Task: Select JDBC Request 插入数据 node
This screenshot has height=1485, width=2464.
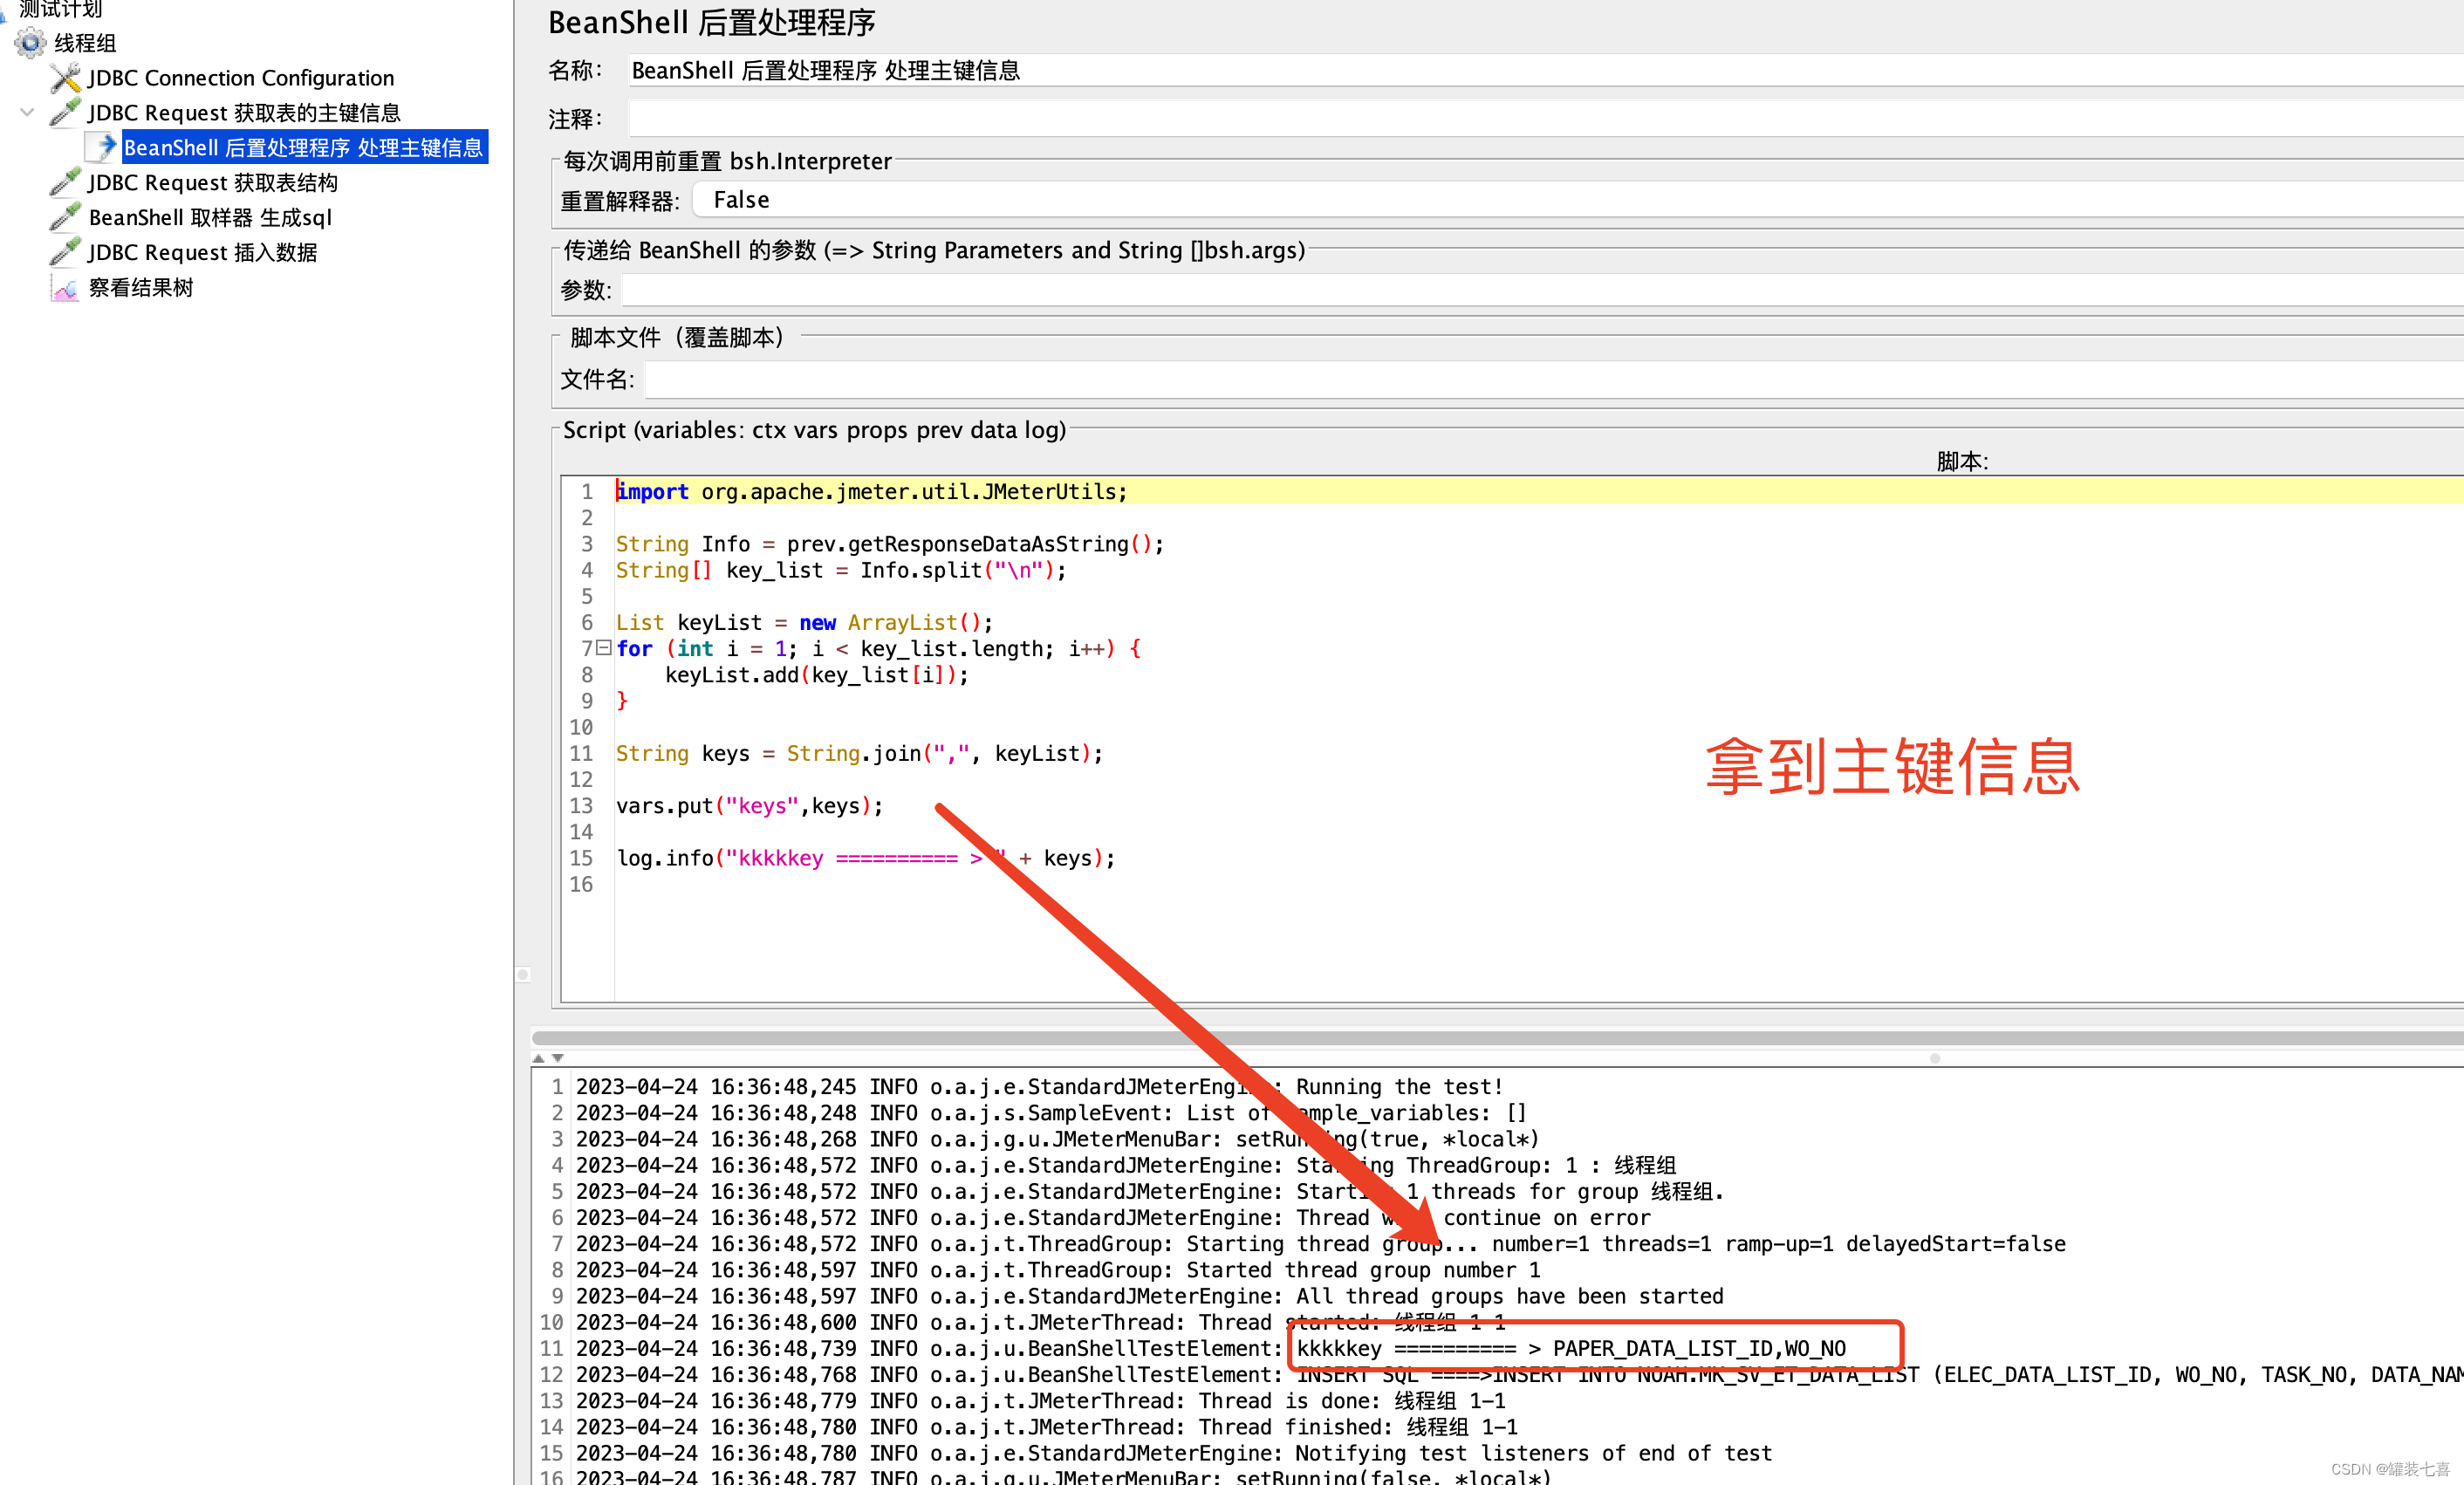Action: tap(203, 253)
